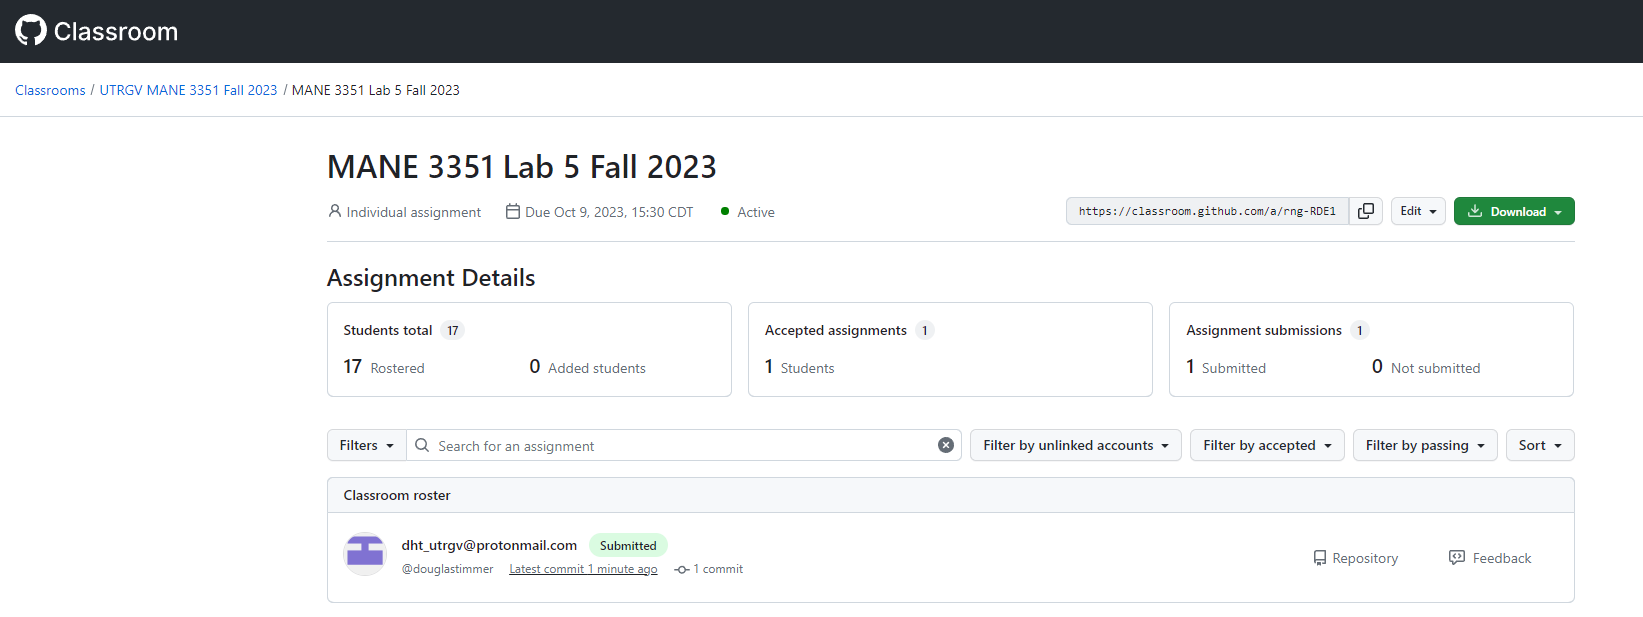The height and width of the screenshot is (617, 1643).
Task: Expand Filter by unlinked accounts
Action: coord(1075,445)
